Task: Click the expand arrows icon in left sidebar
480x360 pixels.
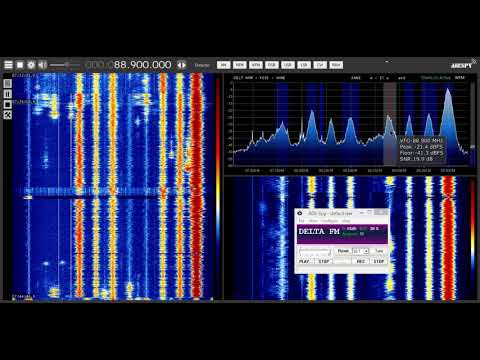Action: pos(8,115)
